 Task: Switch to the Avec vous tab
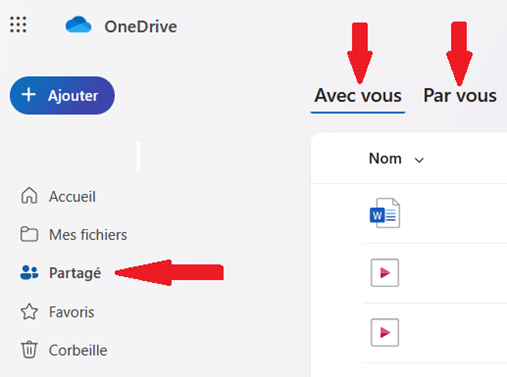358,96
